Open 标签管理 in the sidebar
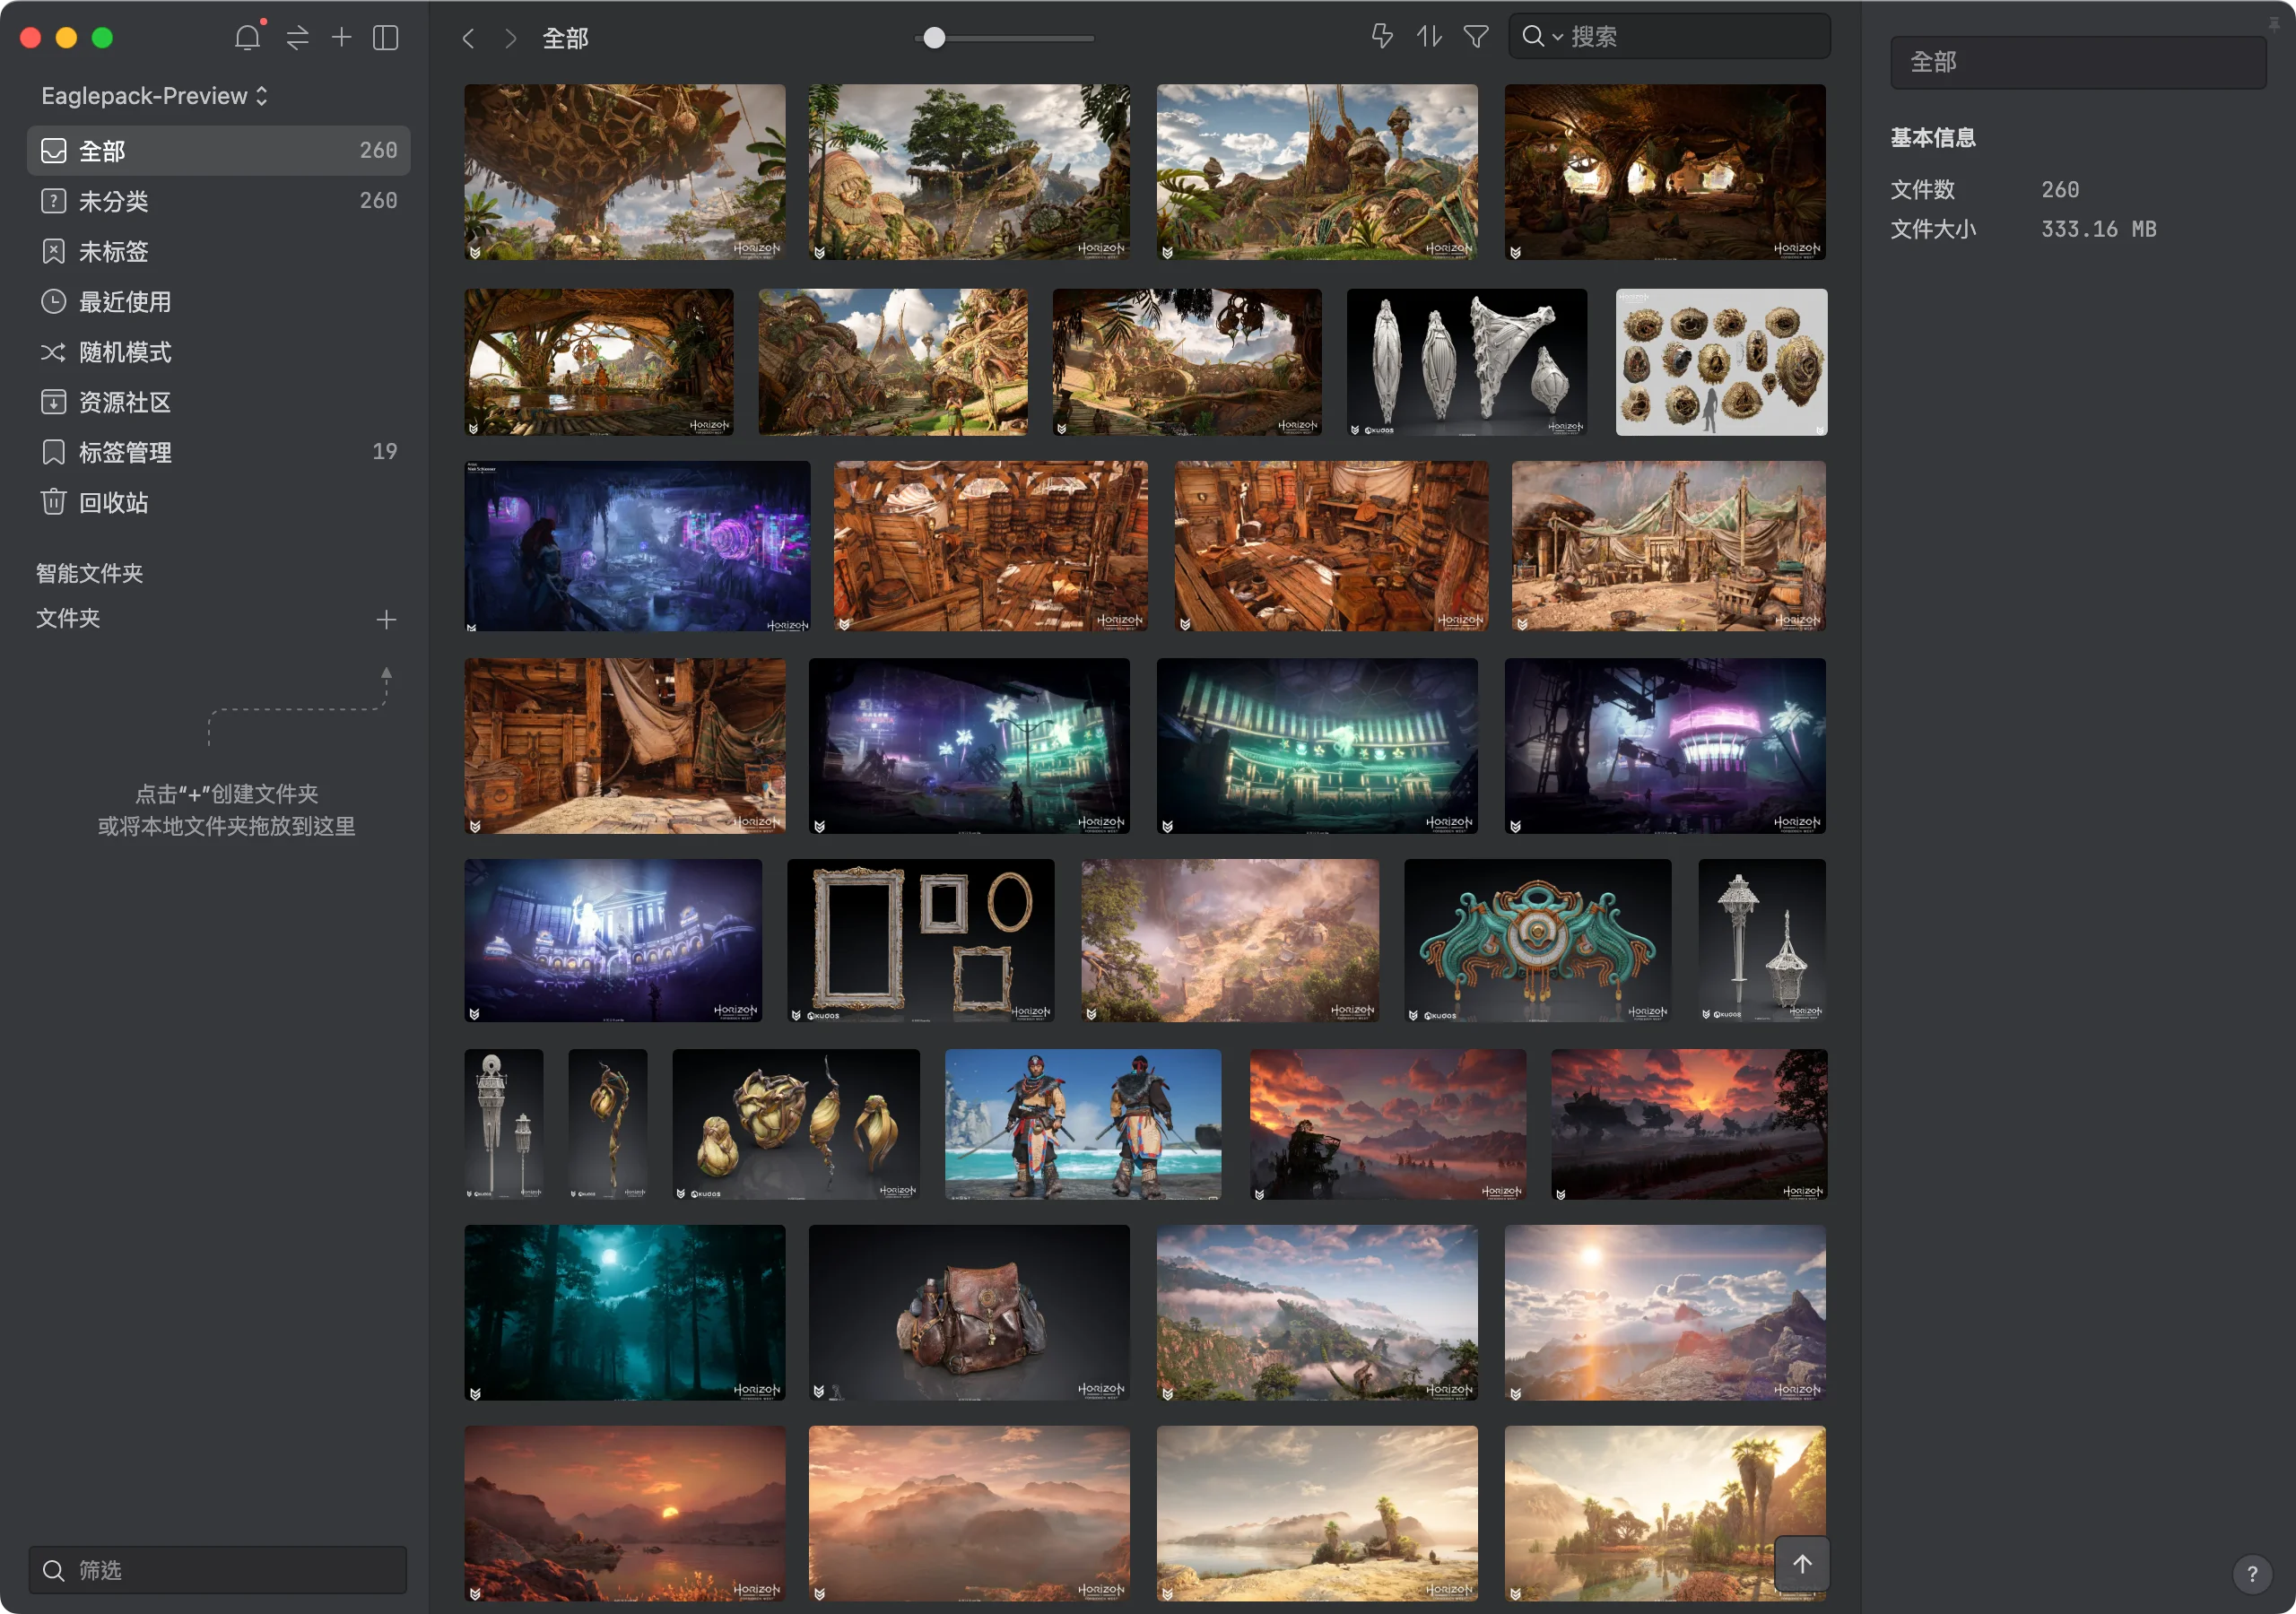Screen dimensions: 2296x1614 (x=218, y=452)
